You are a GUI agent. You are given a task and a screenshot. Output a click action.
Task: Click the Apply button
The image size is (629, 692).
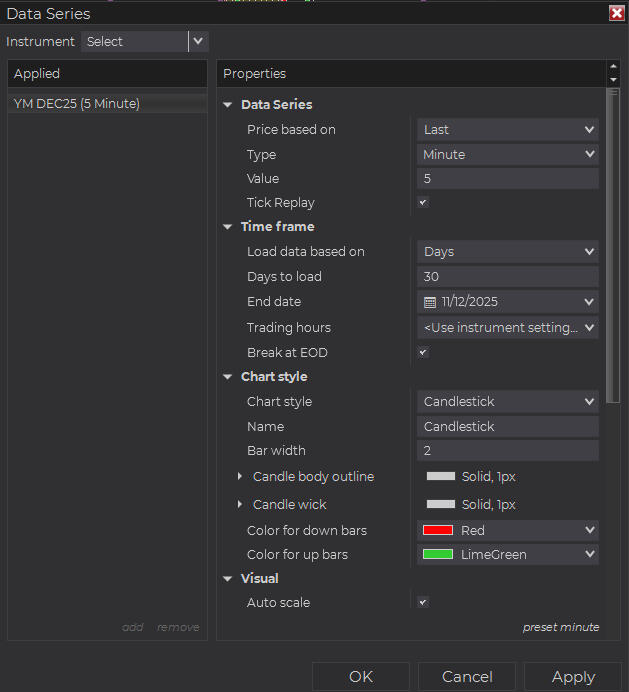(x=573, y=677)
